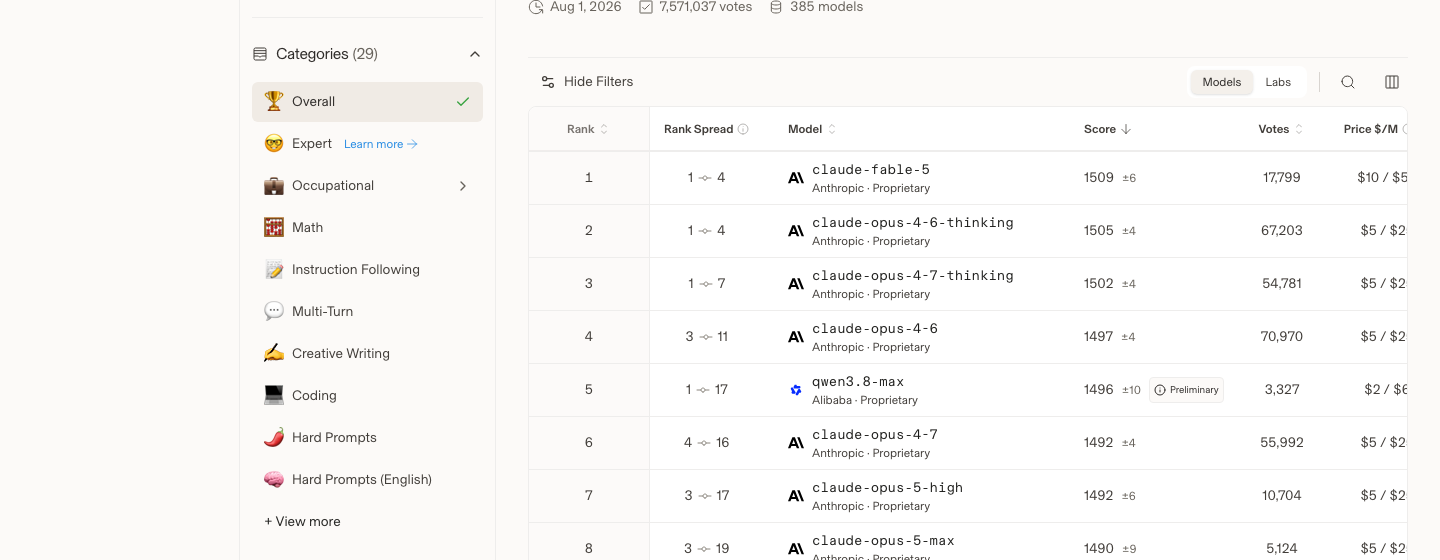Open the Expert Learn more link
The image size is (1440, 560).
(x=381, y=144)
